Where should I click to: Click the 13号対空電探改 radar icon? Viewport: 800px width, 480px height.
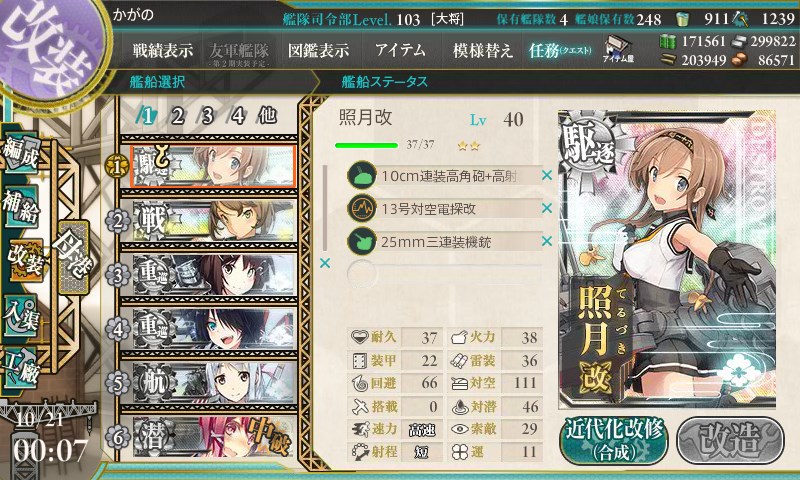coord(362,208)
